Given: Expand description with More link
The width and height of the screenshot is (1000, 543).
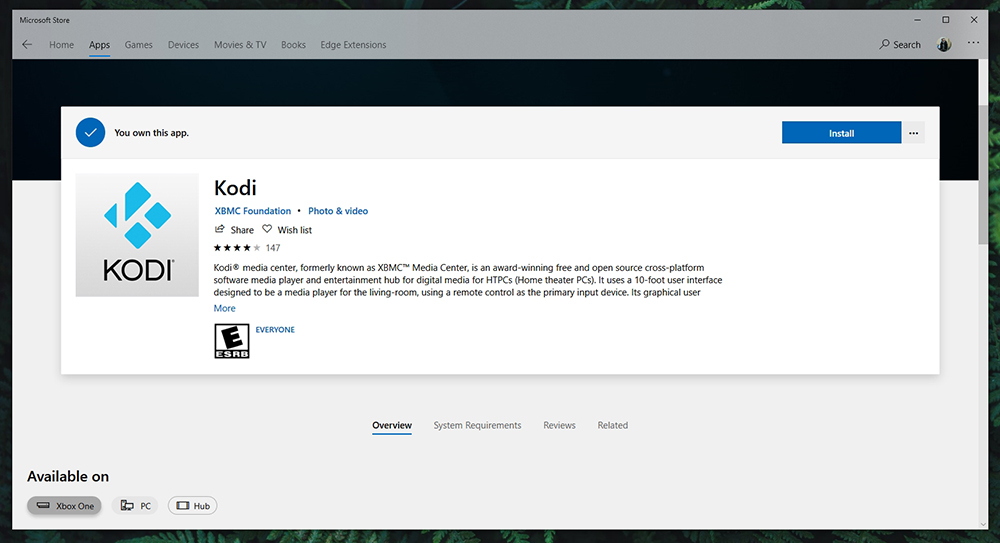Looking at the screenshot, I should click(x=224, y=308).
